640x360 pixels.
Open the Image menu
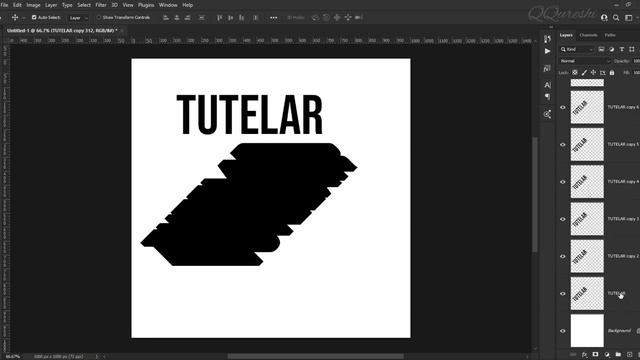(33, 5)
